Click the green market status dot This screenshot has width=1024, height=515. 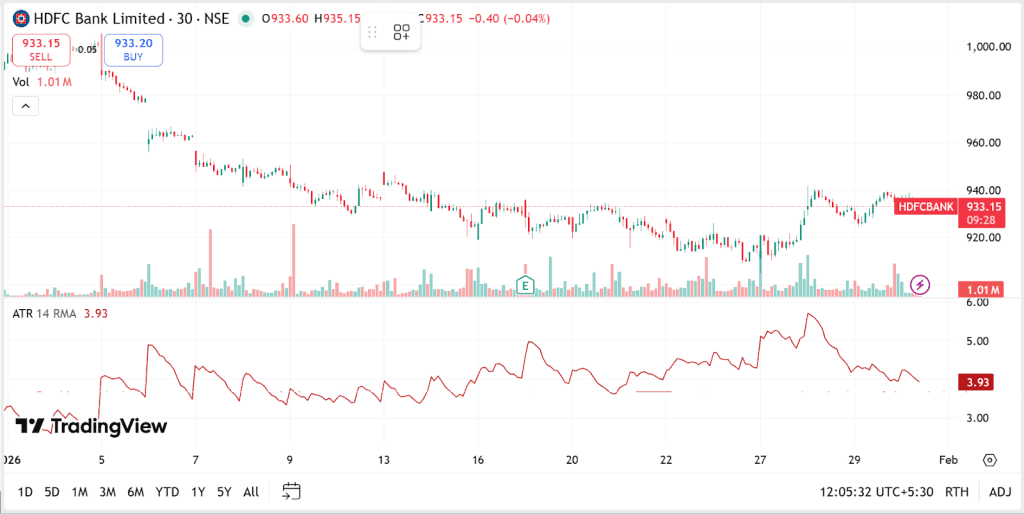click(246, 18)
